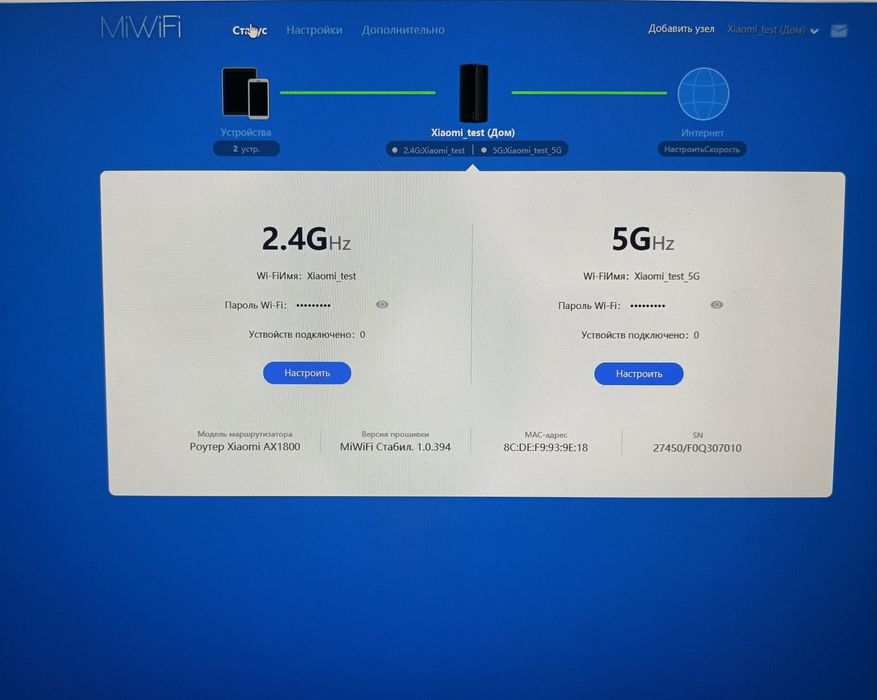Image resolution: width=877 pixels, height=700 pixels.
Task: Click Настроить under 2.4GHz
Action: coord(307,373)
